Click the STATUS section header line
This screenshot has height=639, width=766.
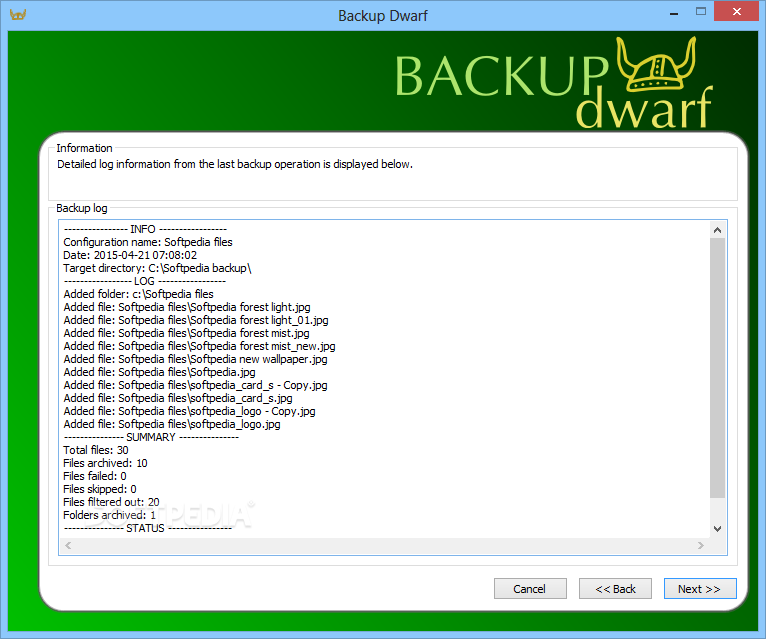tap(148, 528)
